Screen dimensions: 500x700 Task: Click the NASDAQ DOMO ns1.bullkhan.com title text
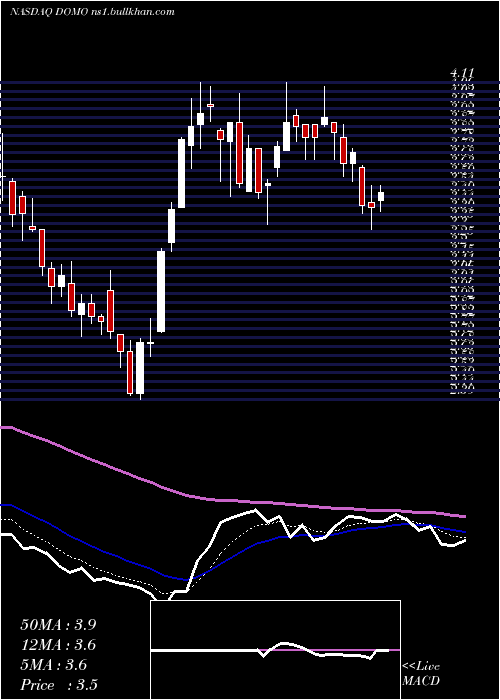[x=92, y=12]
